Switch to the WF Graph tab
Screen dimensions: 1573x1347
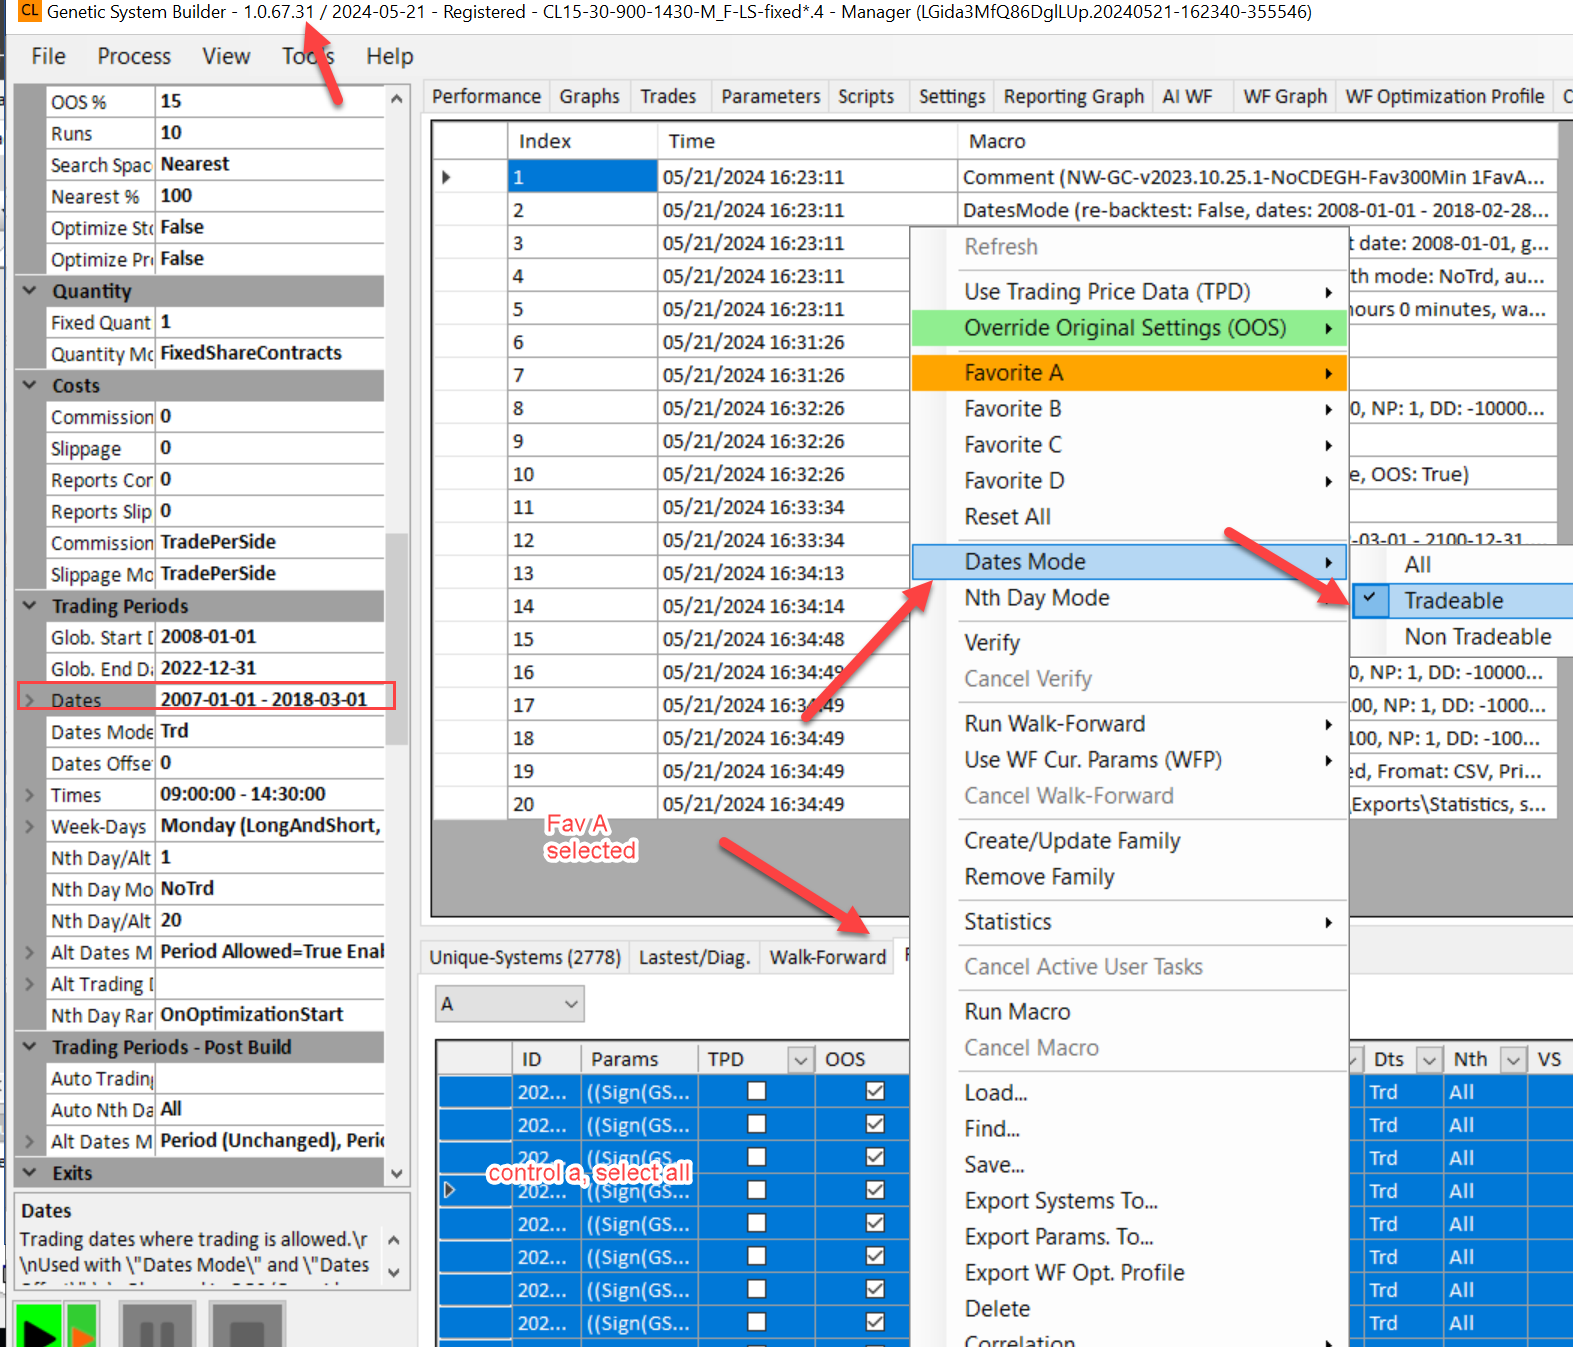[1284, 97]
